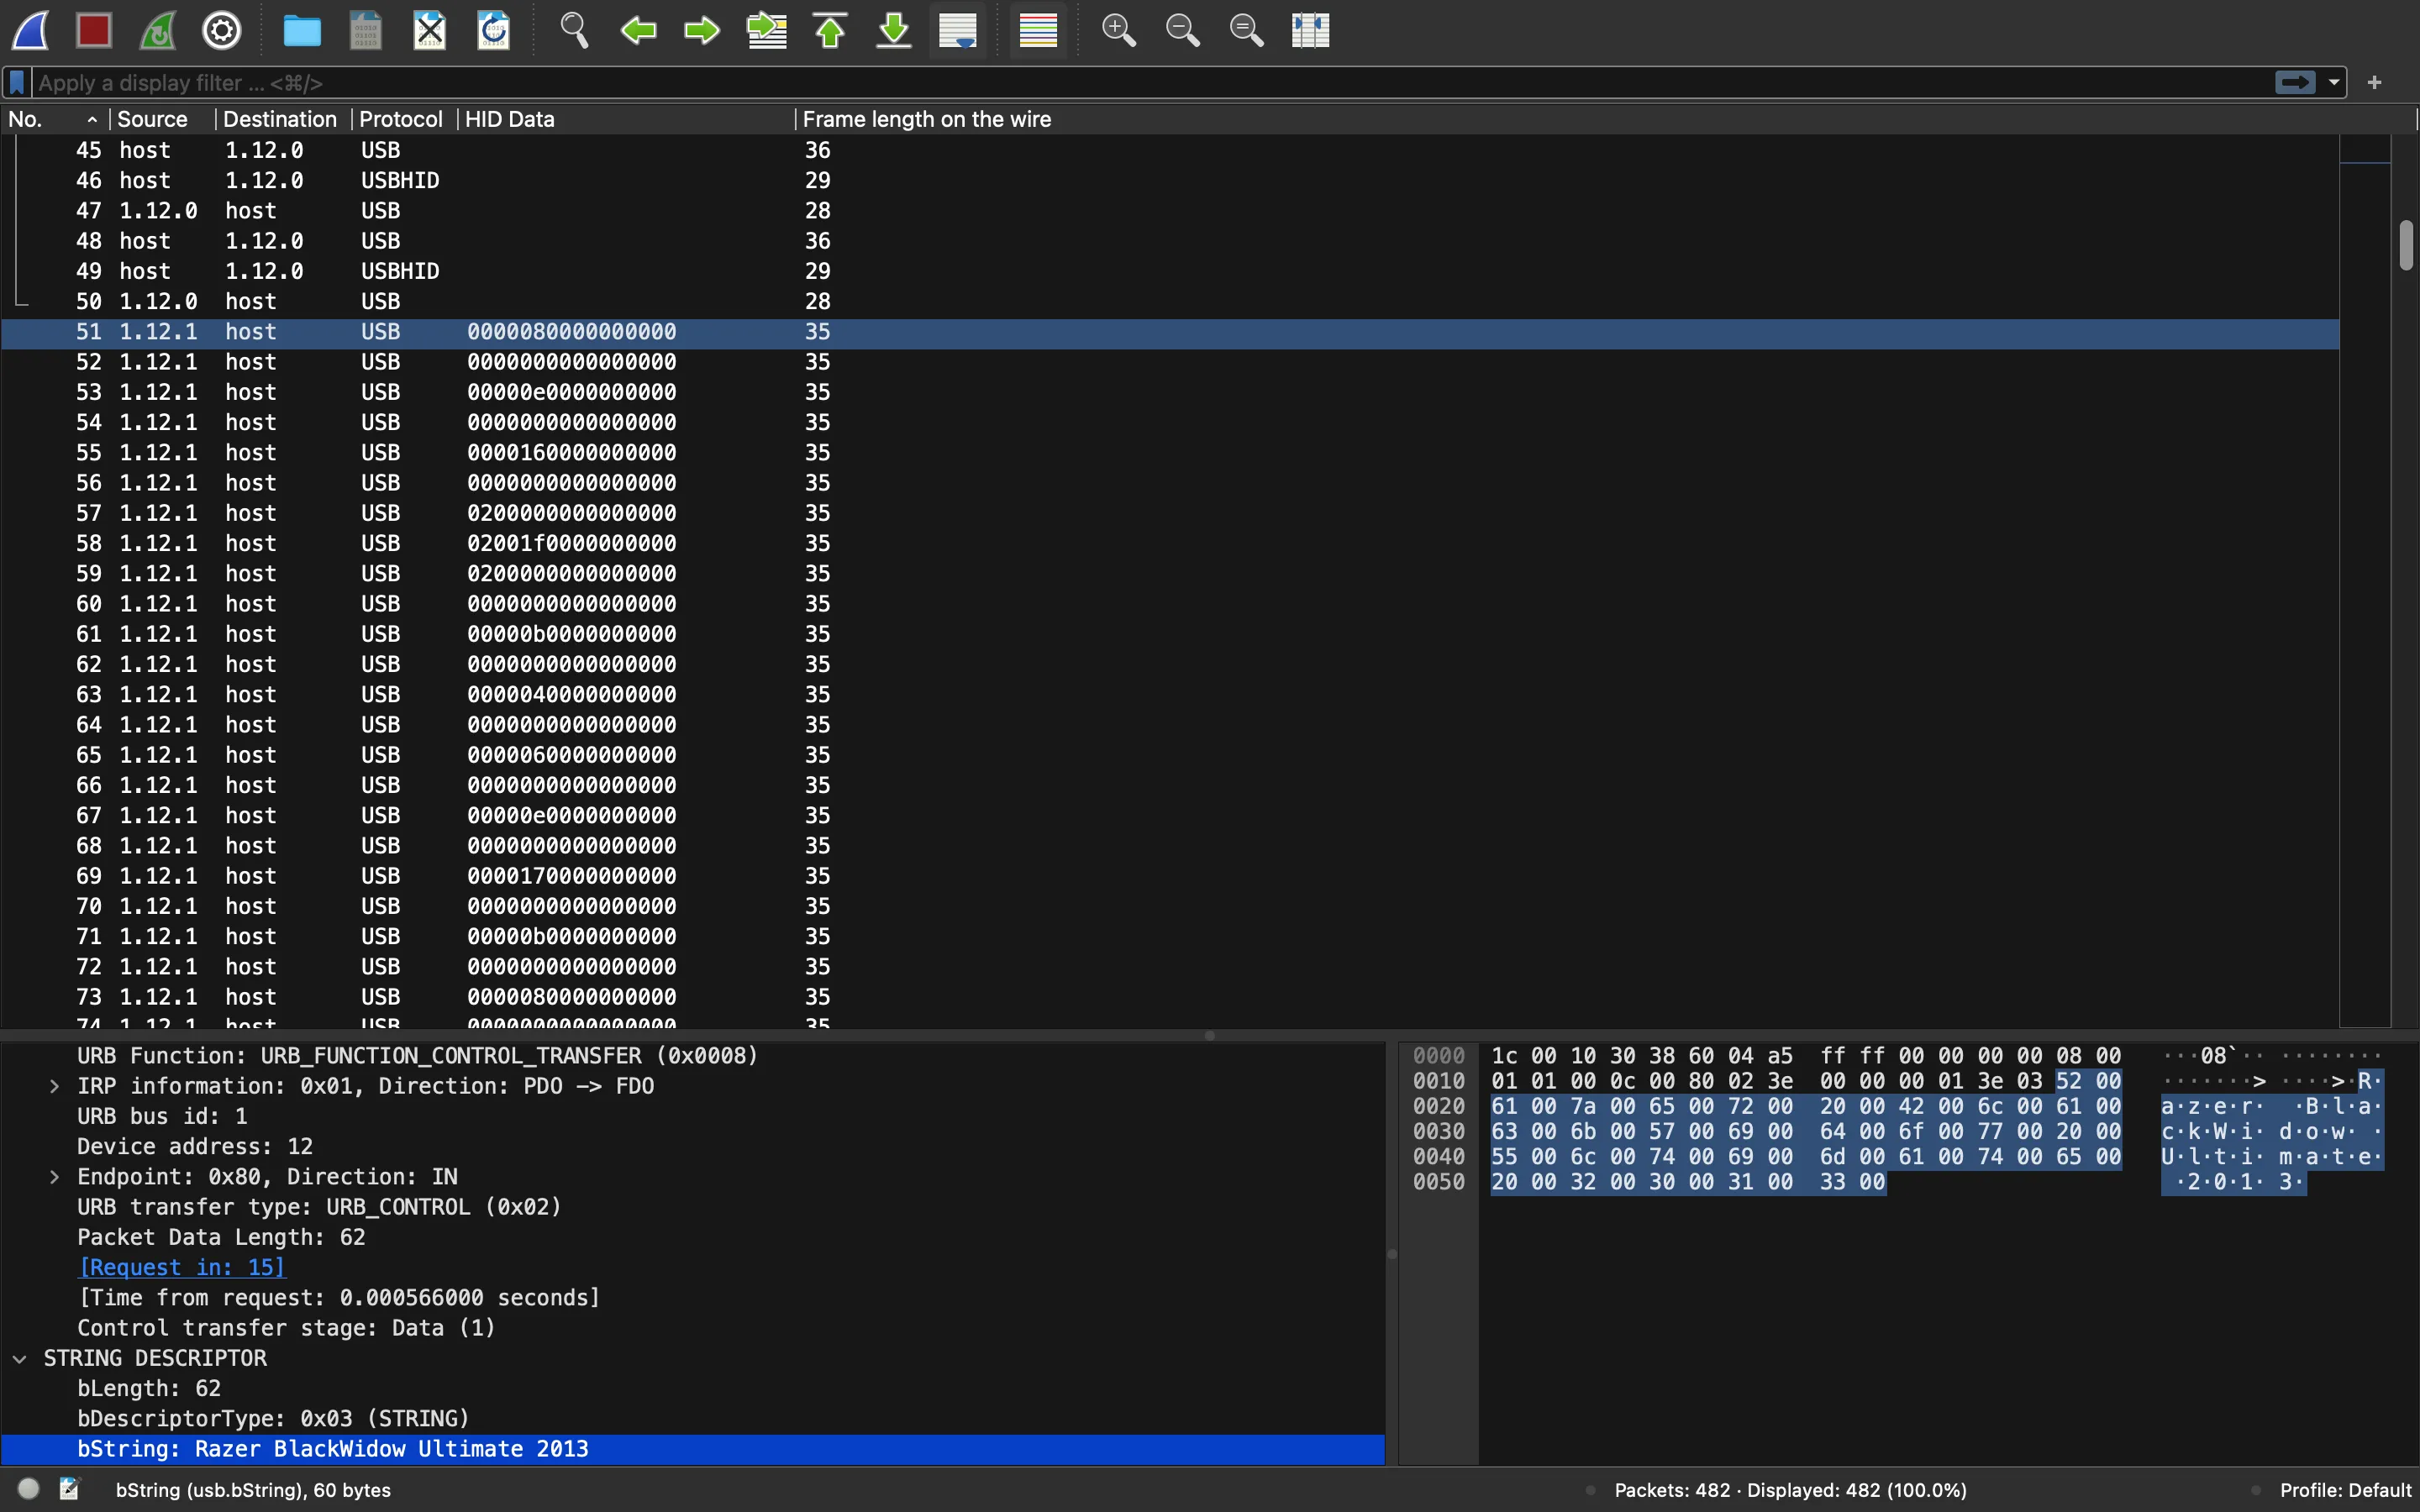The height and width of the screenshot is (1512, 2420).
Task: Expand Endpoint: 0x80 tree node
Action: click(54, 1177)
